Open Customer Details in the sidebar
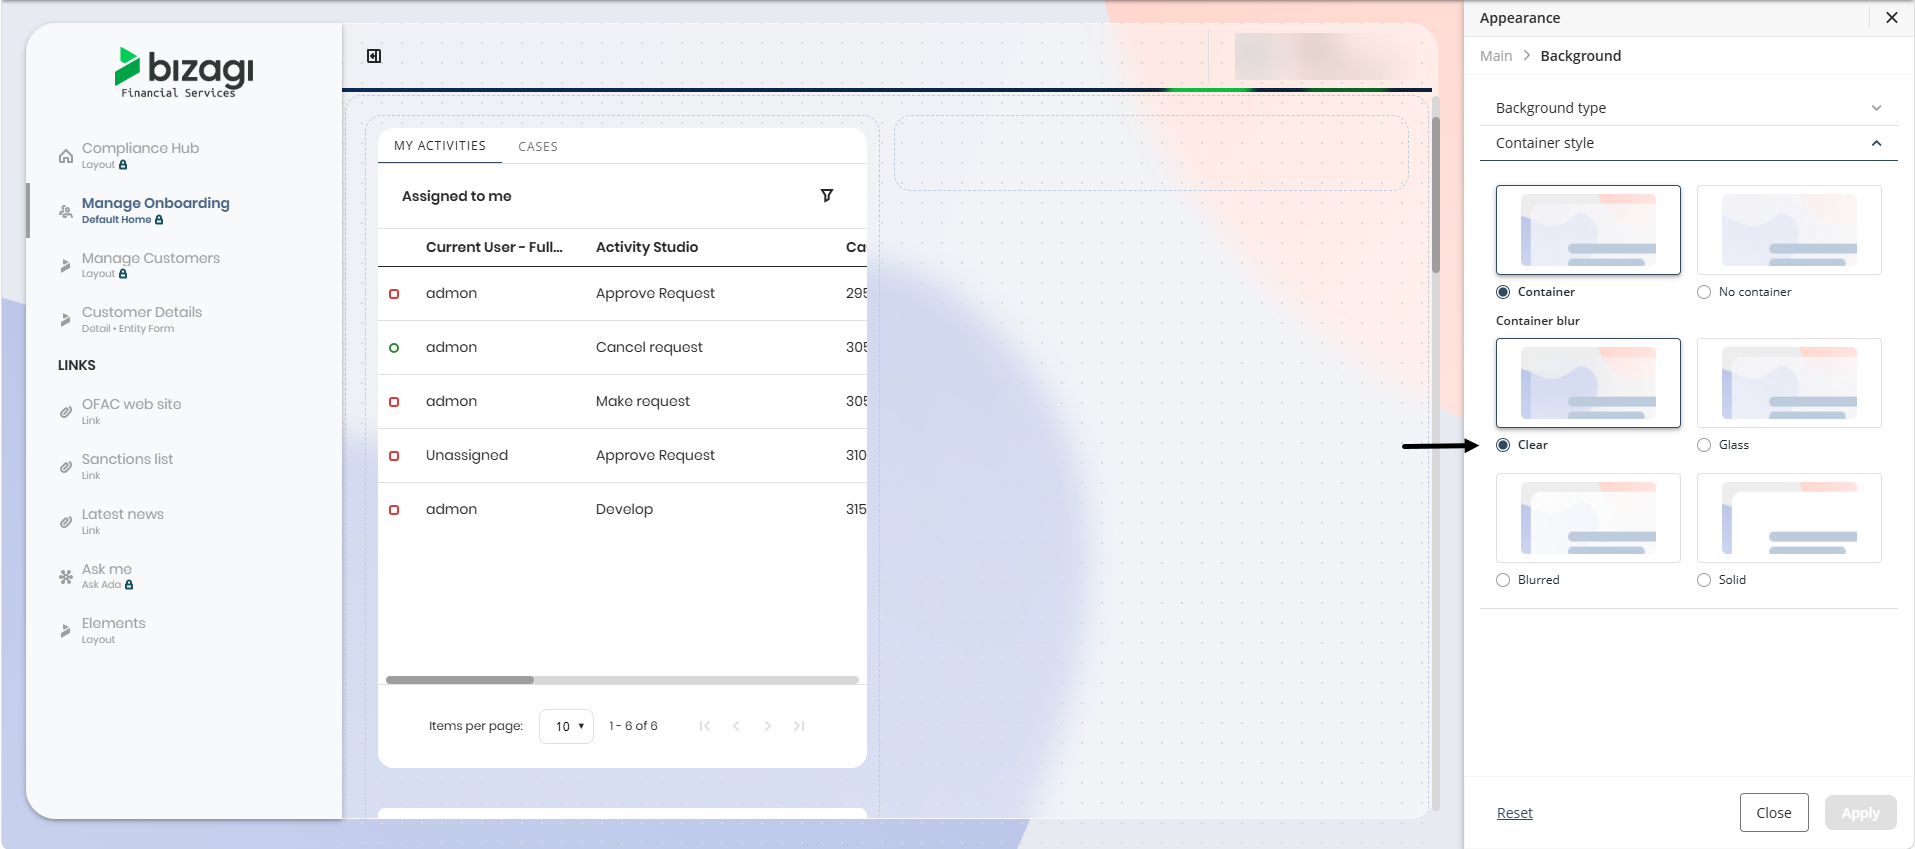The image size is (1915, 849). [x=142, y=312]
